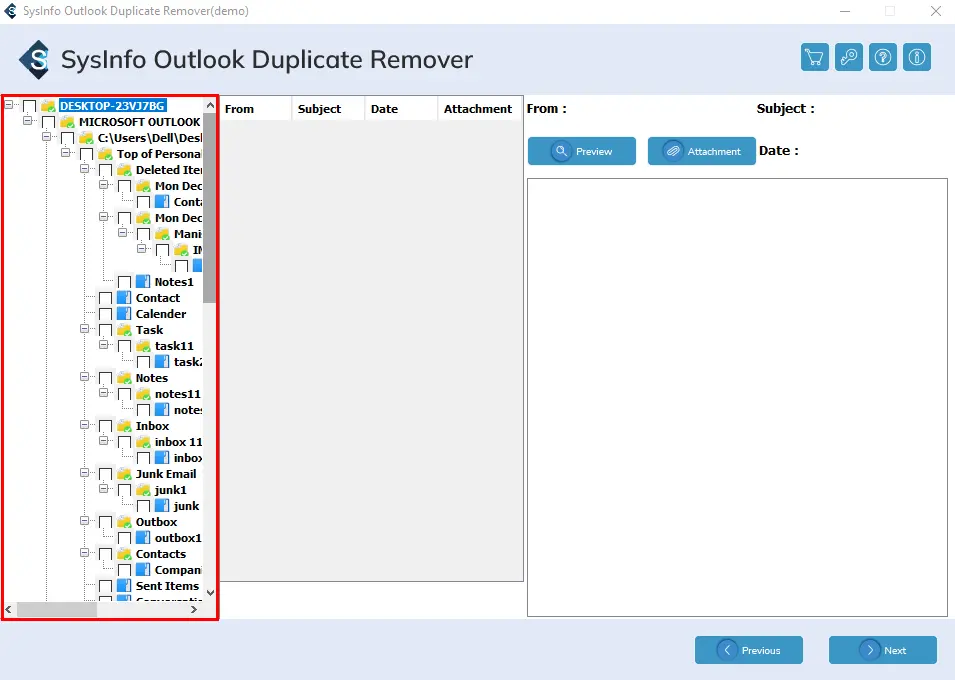Click the Contacts folder icon
This screenshot has height=680, width=955.
(x=124, y=554)
